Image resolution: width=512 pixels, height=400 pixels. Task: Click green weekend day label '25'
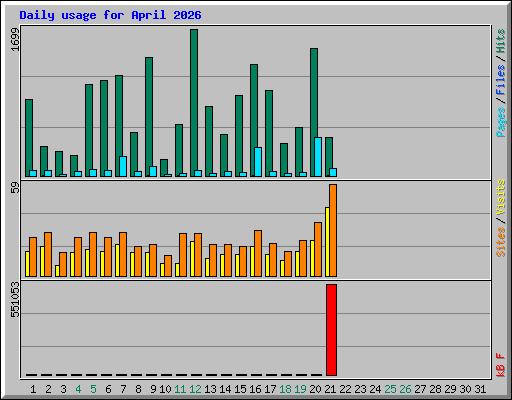point(390,389)
